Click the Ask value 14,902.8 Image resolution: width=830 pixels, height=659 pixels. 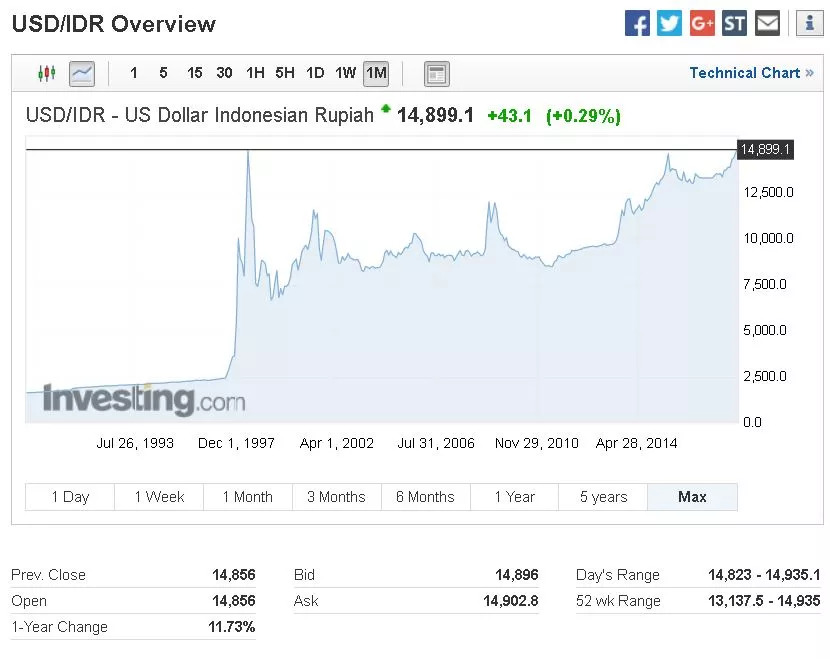tap(511, 601)
